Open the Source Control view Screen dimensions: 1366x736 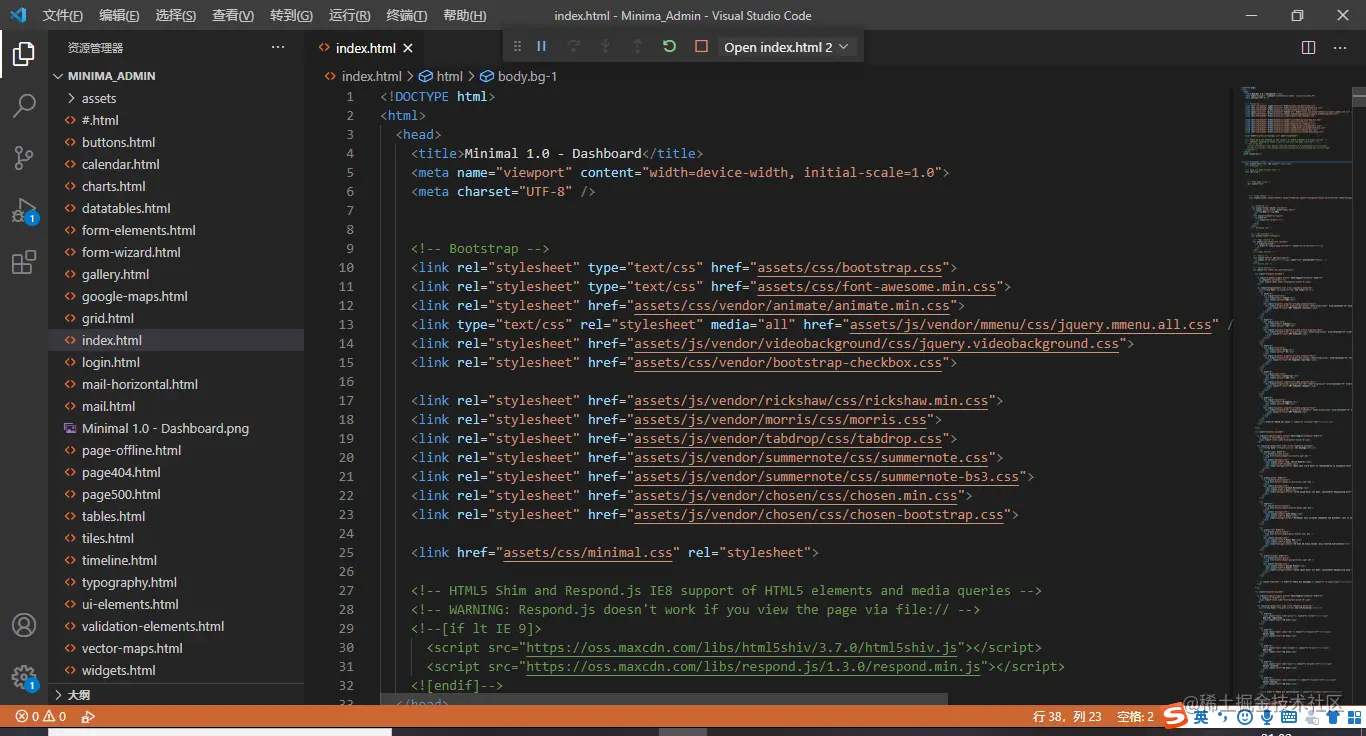click(x=24, y=157)
